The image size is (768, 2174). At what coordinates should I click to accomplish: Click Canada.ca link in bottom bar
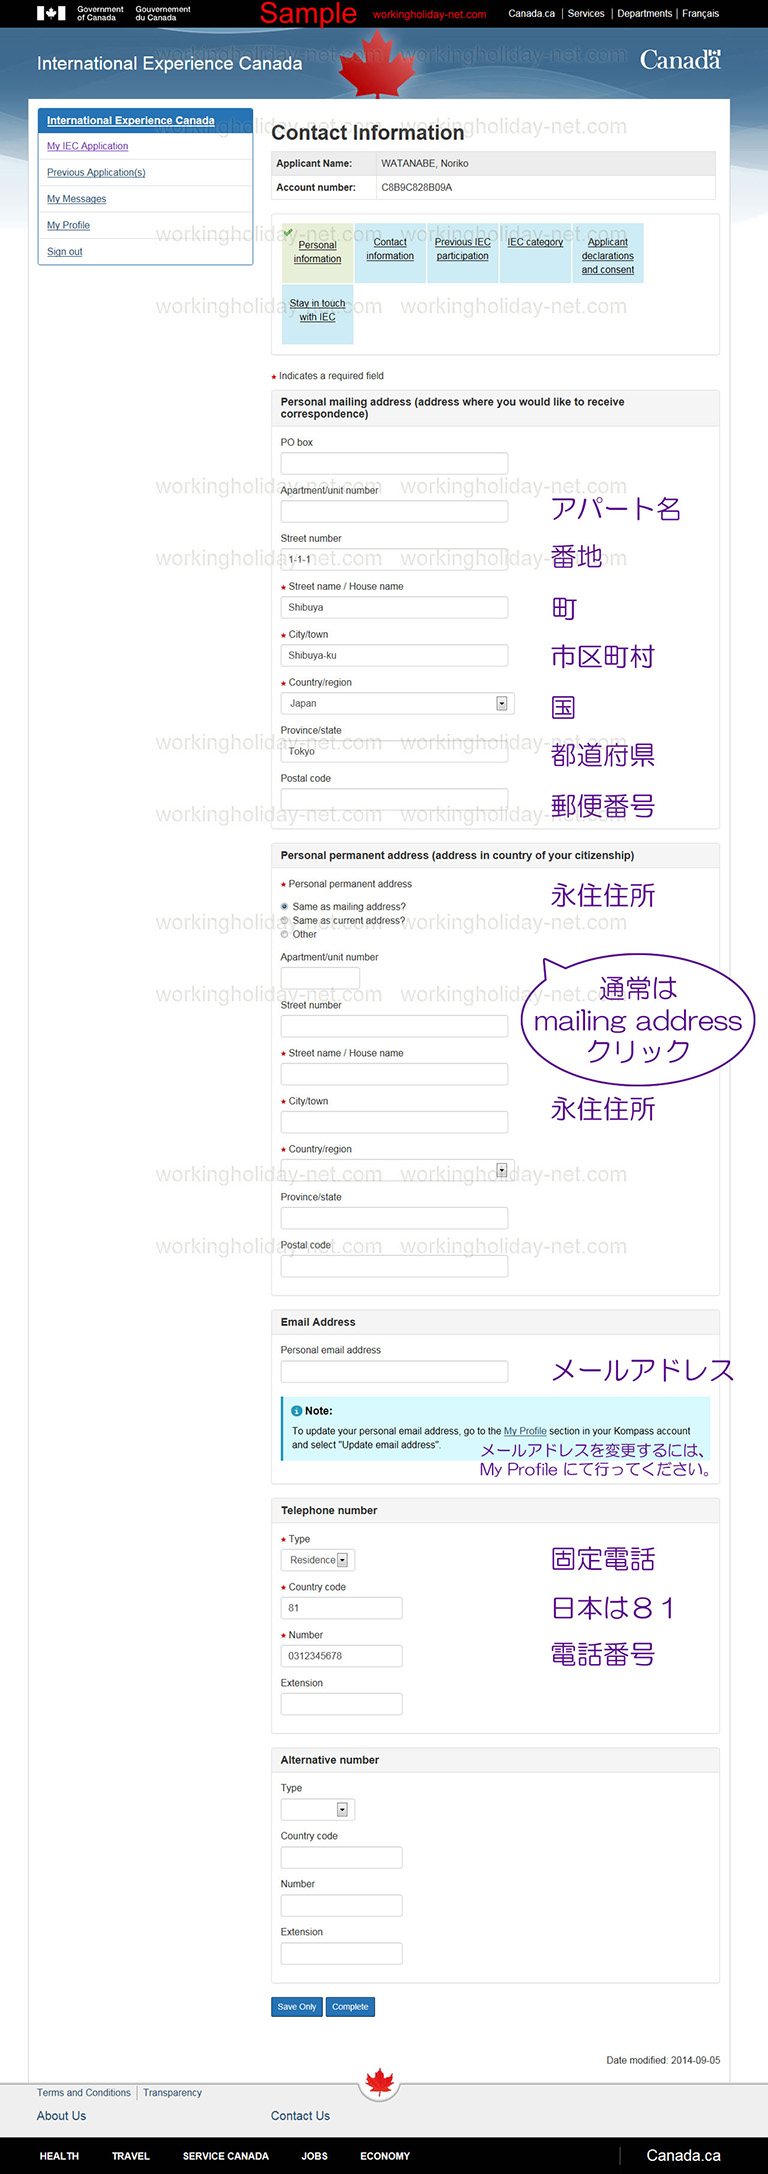tap(683, 2155)
